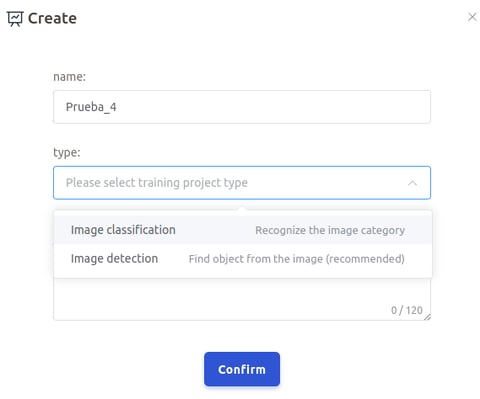The width and height of the screenshot is (480, 399).
Task: Click 'Find object from the image (recommended)' text
Action: tap(297, 259)
